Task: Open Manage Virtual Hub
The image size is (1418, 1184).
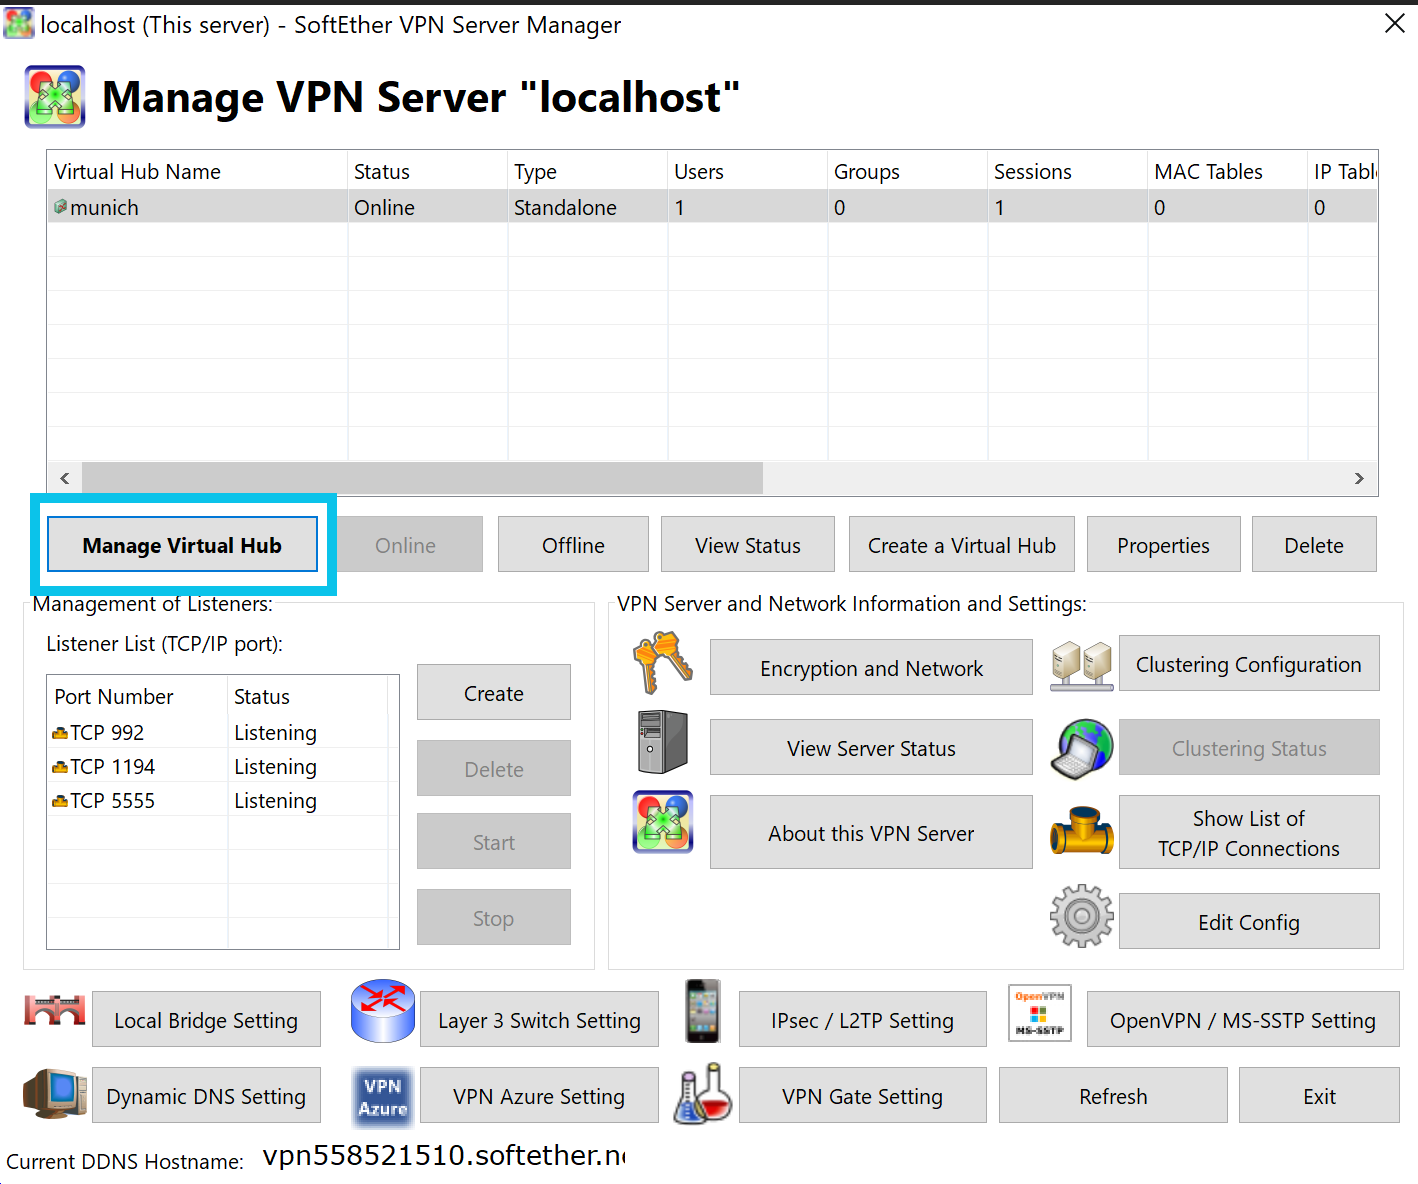Action: [182, 545]
